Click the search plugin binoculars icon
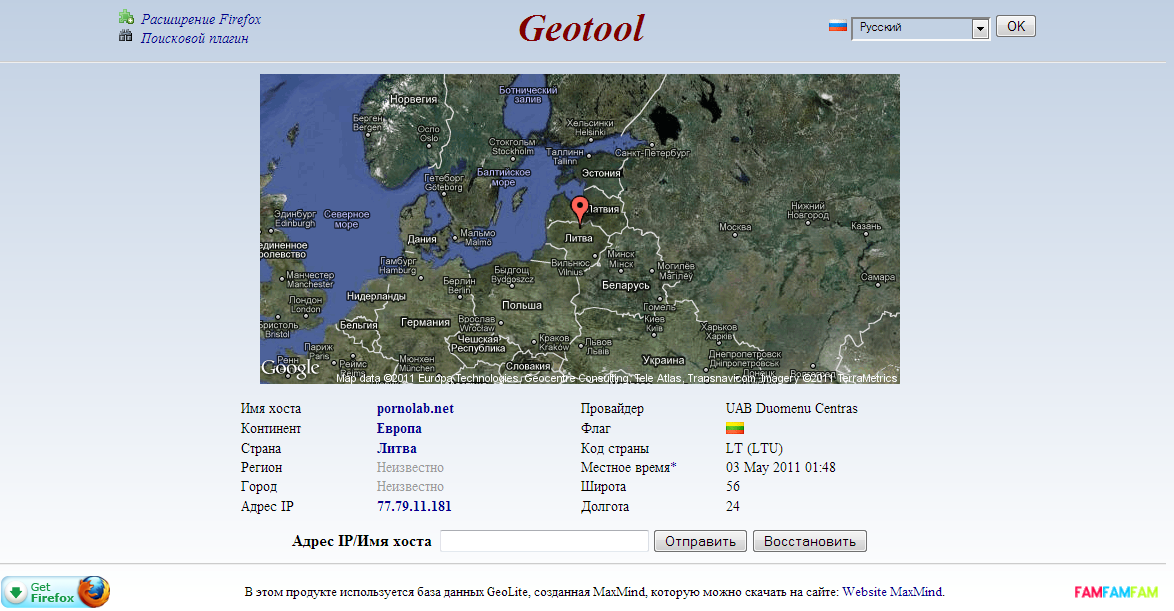The image size is (1174, 611). (126, 36)
